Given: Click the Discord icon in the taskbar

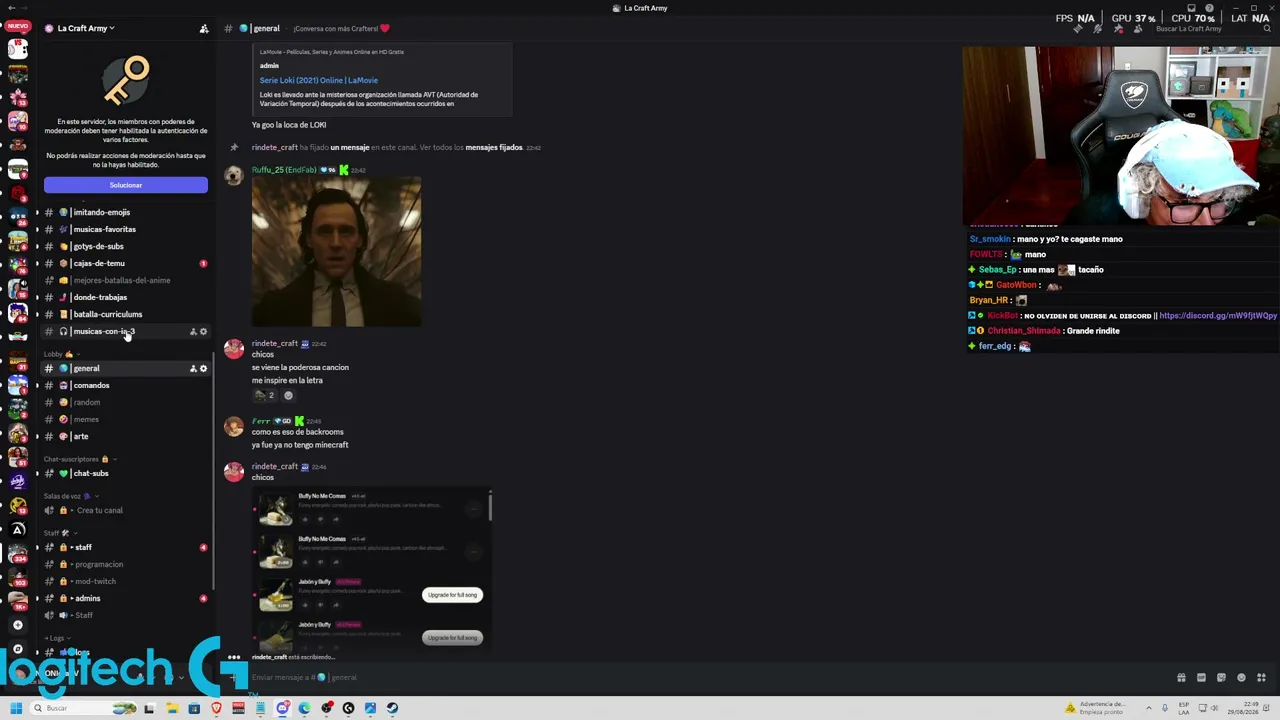Looking at the screenshot, I should click(282, 708).
